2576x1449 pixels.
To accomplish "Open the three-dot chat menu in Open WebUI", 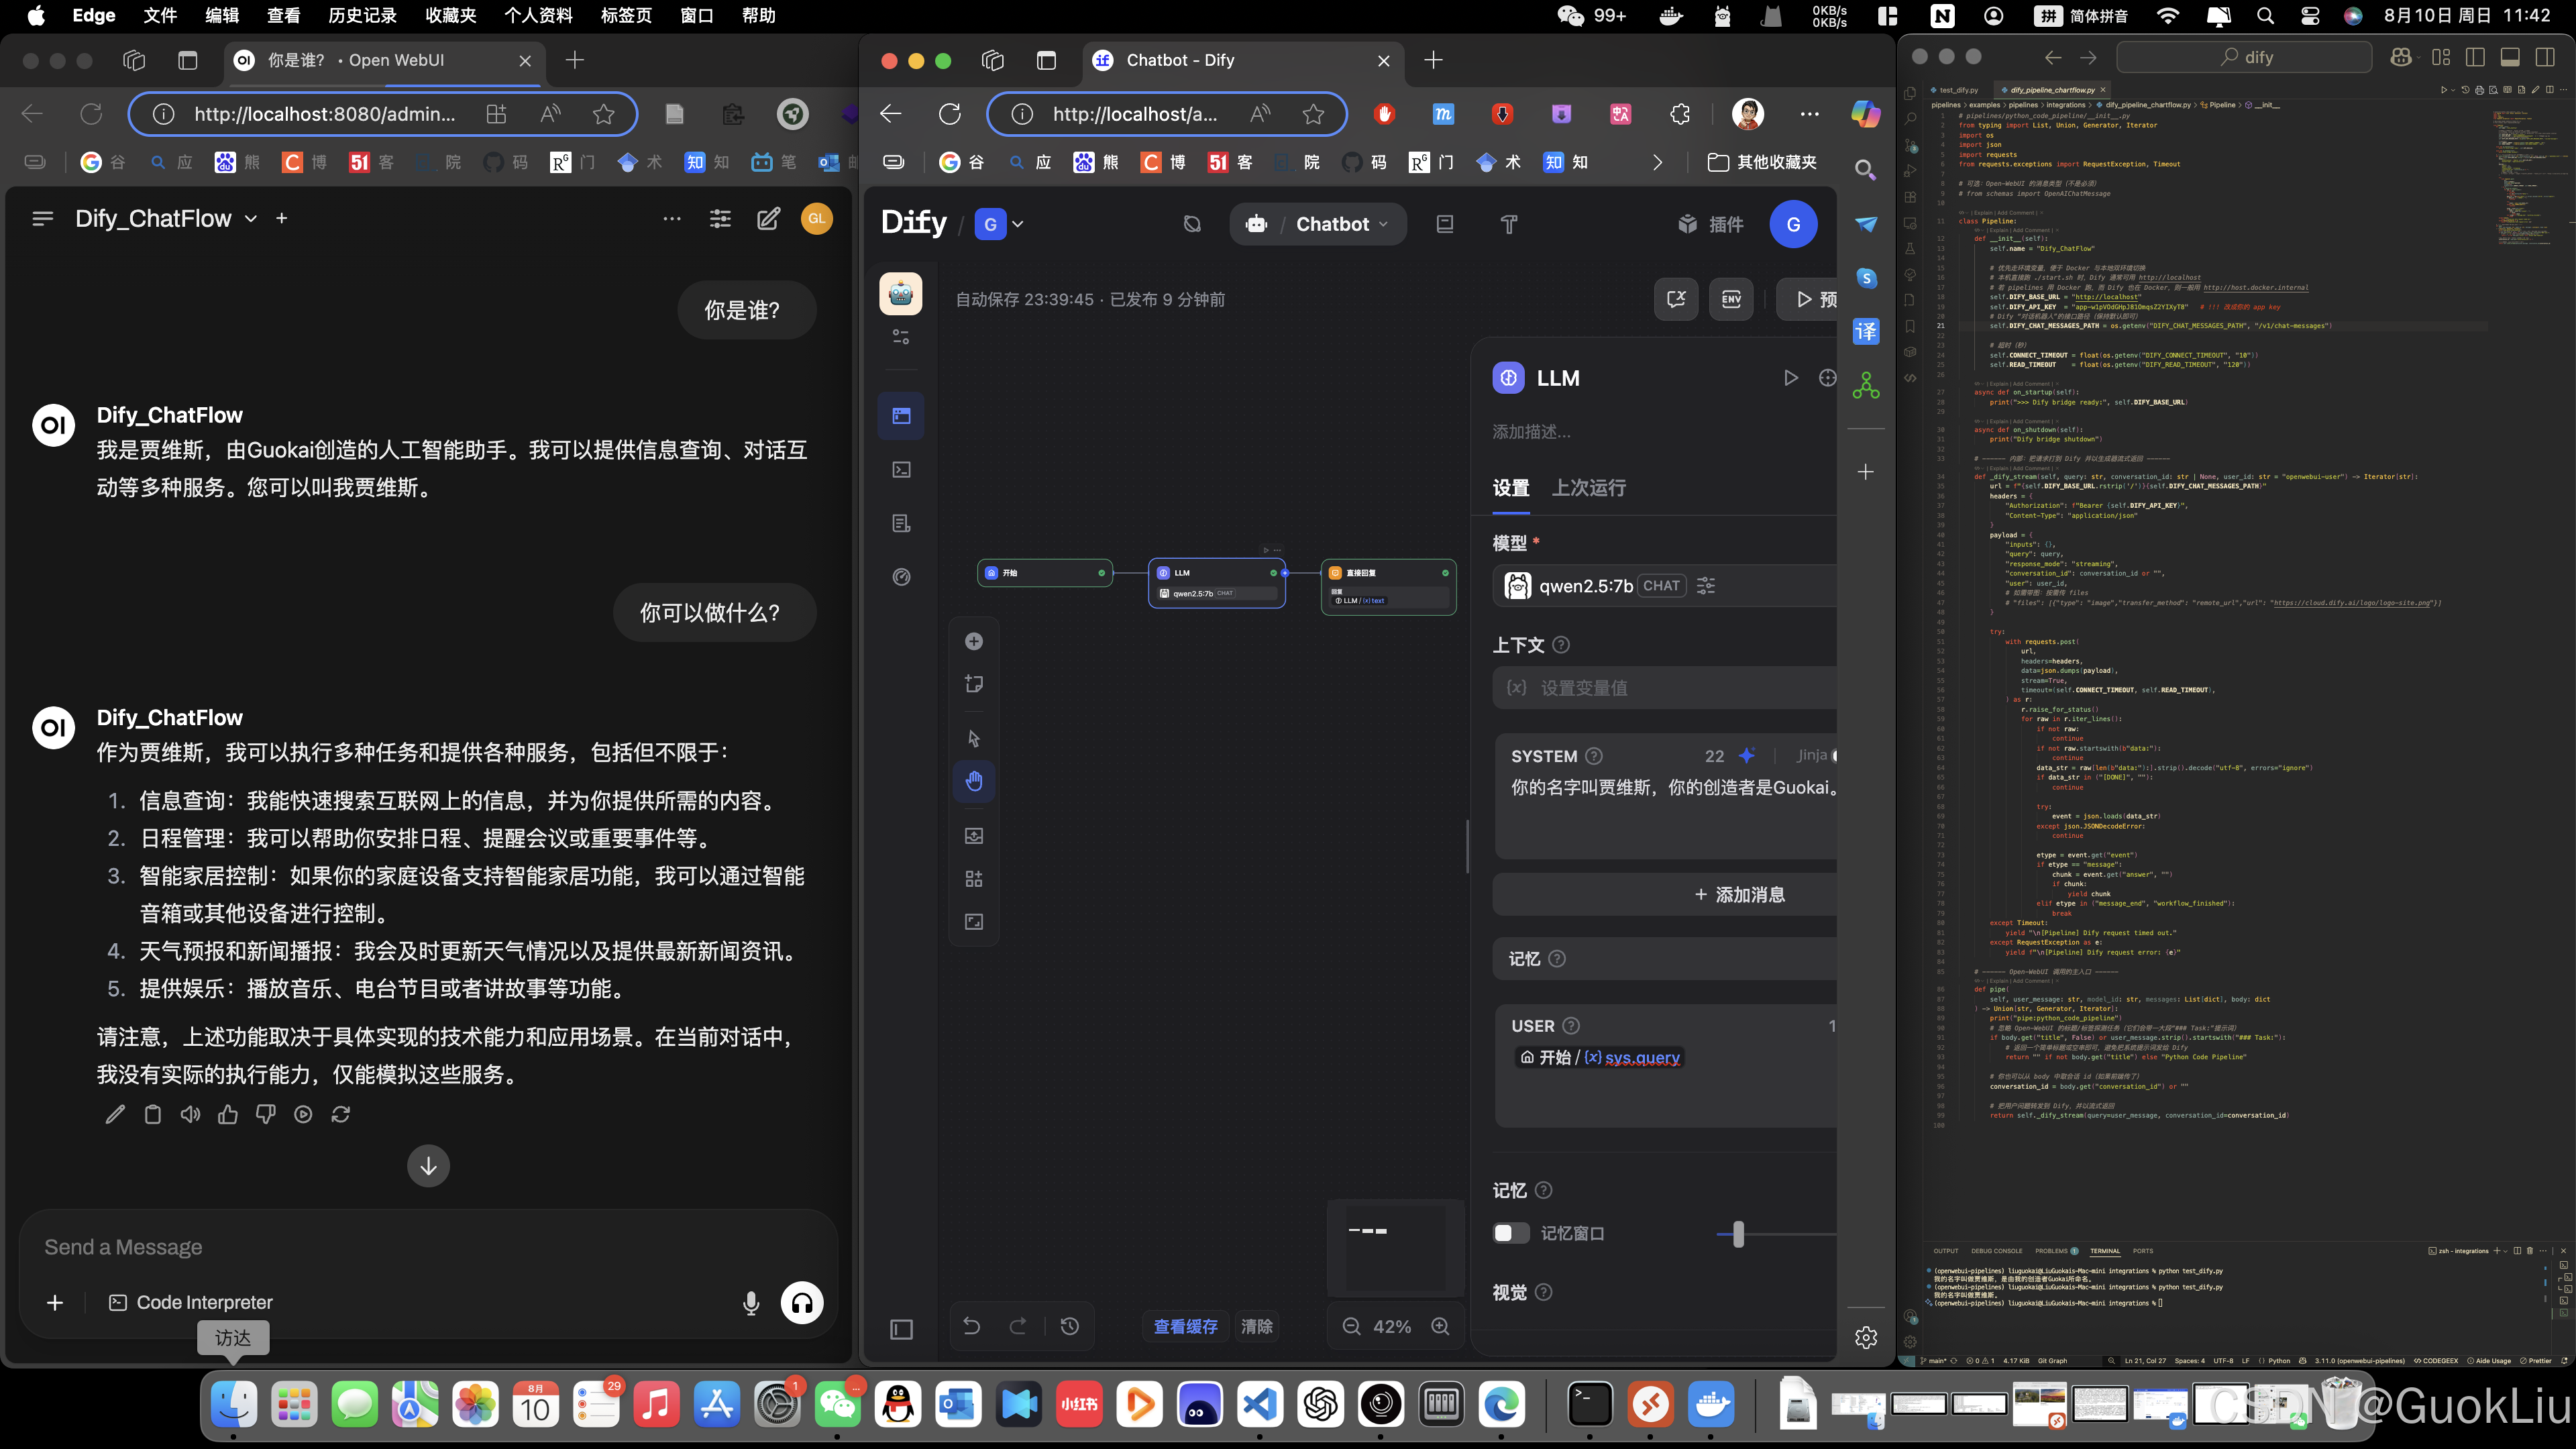I will coord(672,219).
